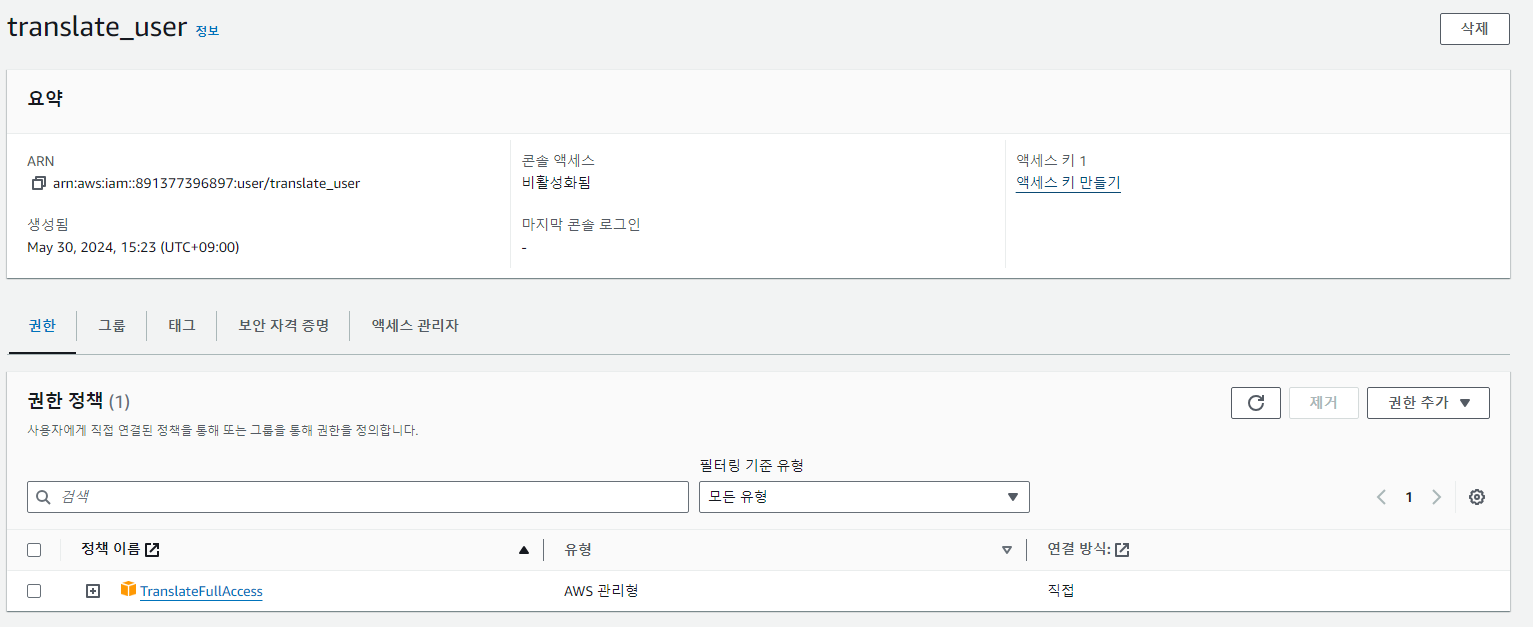Click external link icon beside 연결 방식

pyautogui.click(x=1122, y=549)
